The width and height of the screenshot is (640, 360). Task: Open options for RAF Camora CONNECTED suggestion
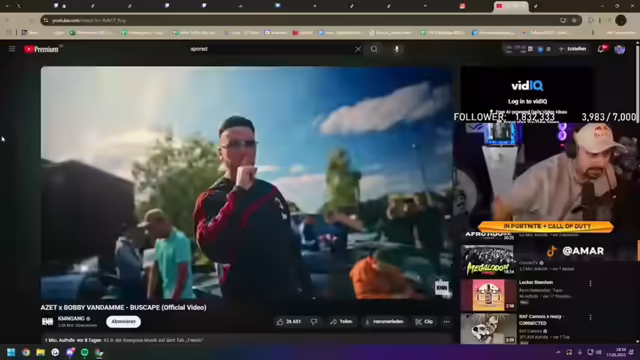click(x=590, y=318)
